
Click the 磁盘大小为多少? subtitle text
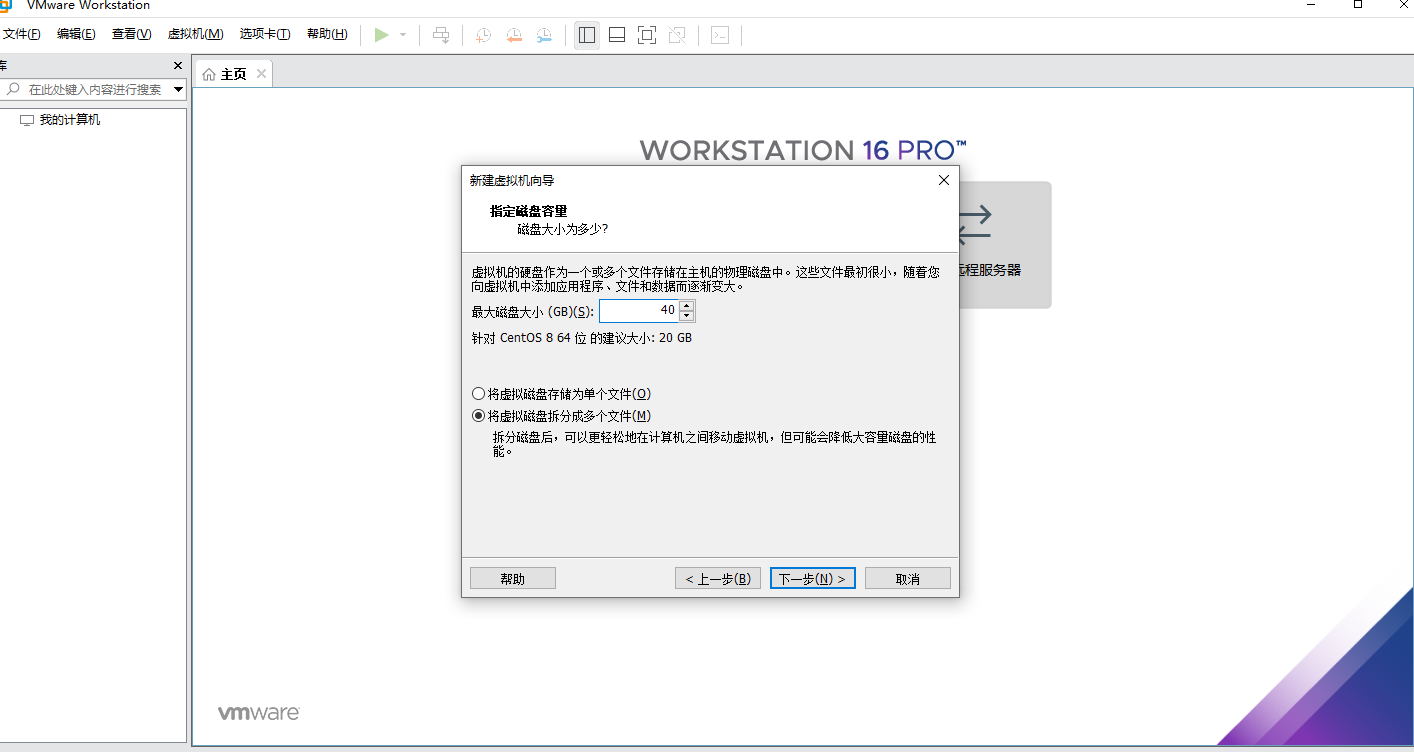coord(563,230)
